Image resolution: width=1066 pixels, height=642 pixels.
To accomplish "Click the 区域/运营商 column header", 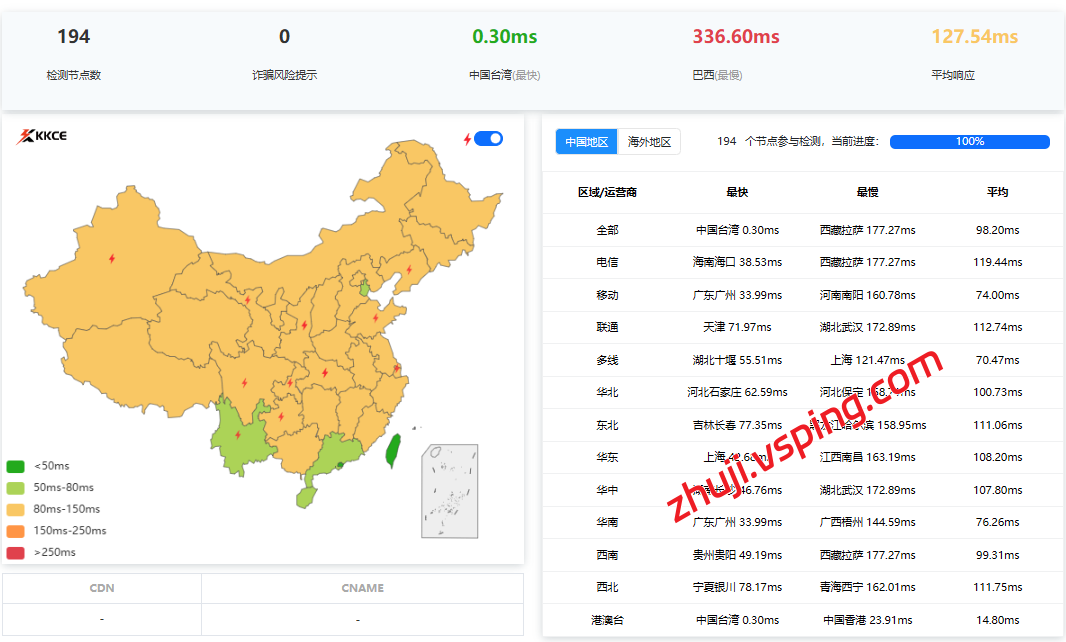I will pos(607,192).
